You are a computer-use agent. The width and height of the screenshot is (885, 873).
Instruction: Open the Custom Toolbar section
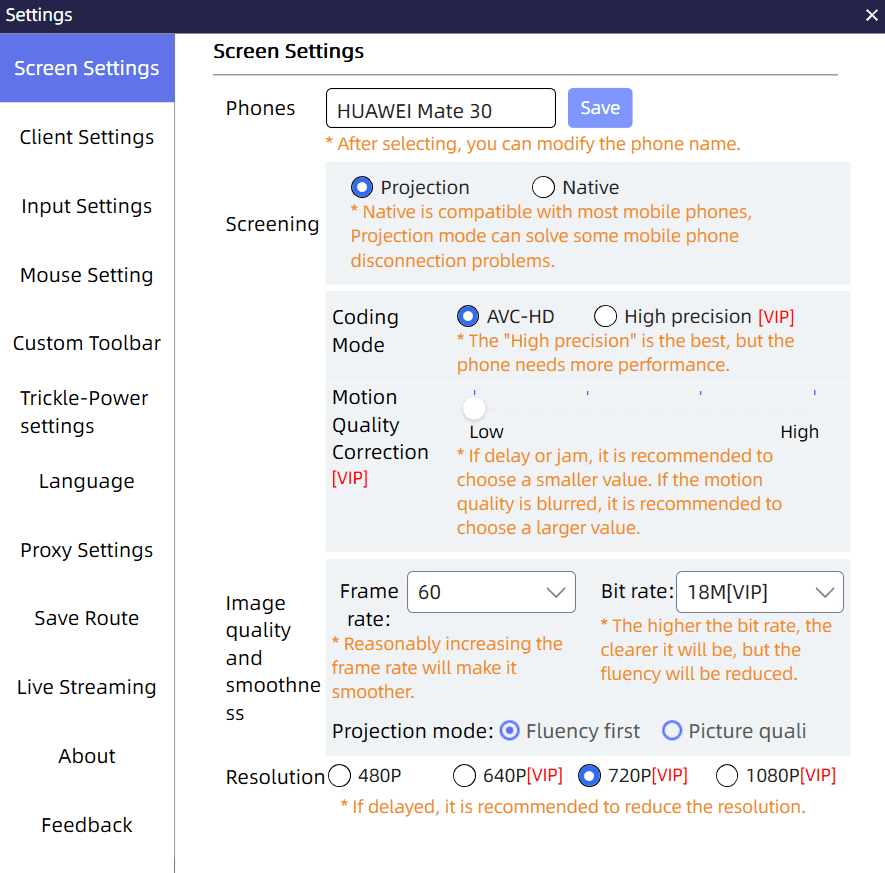pos(87,343)
